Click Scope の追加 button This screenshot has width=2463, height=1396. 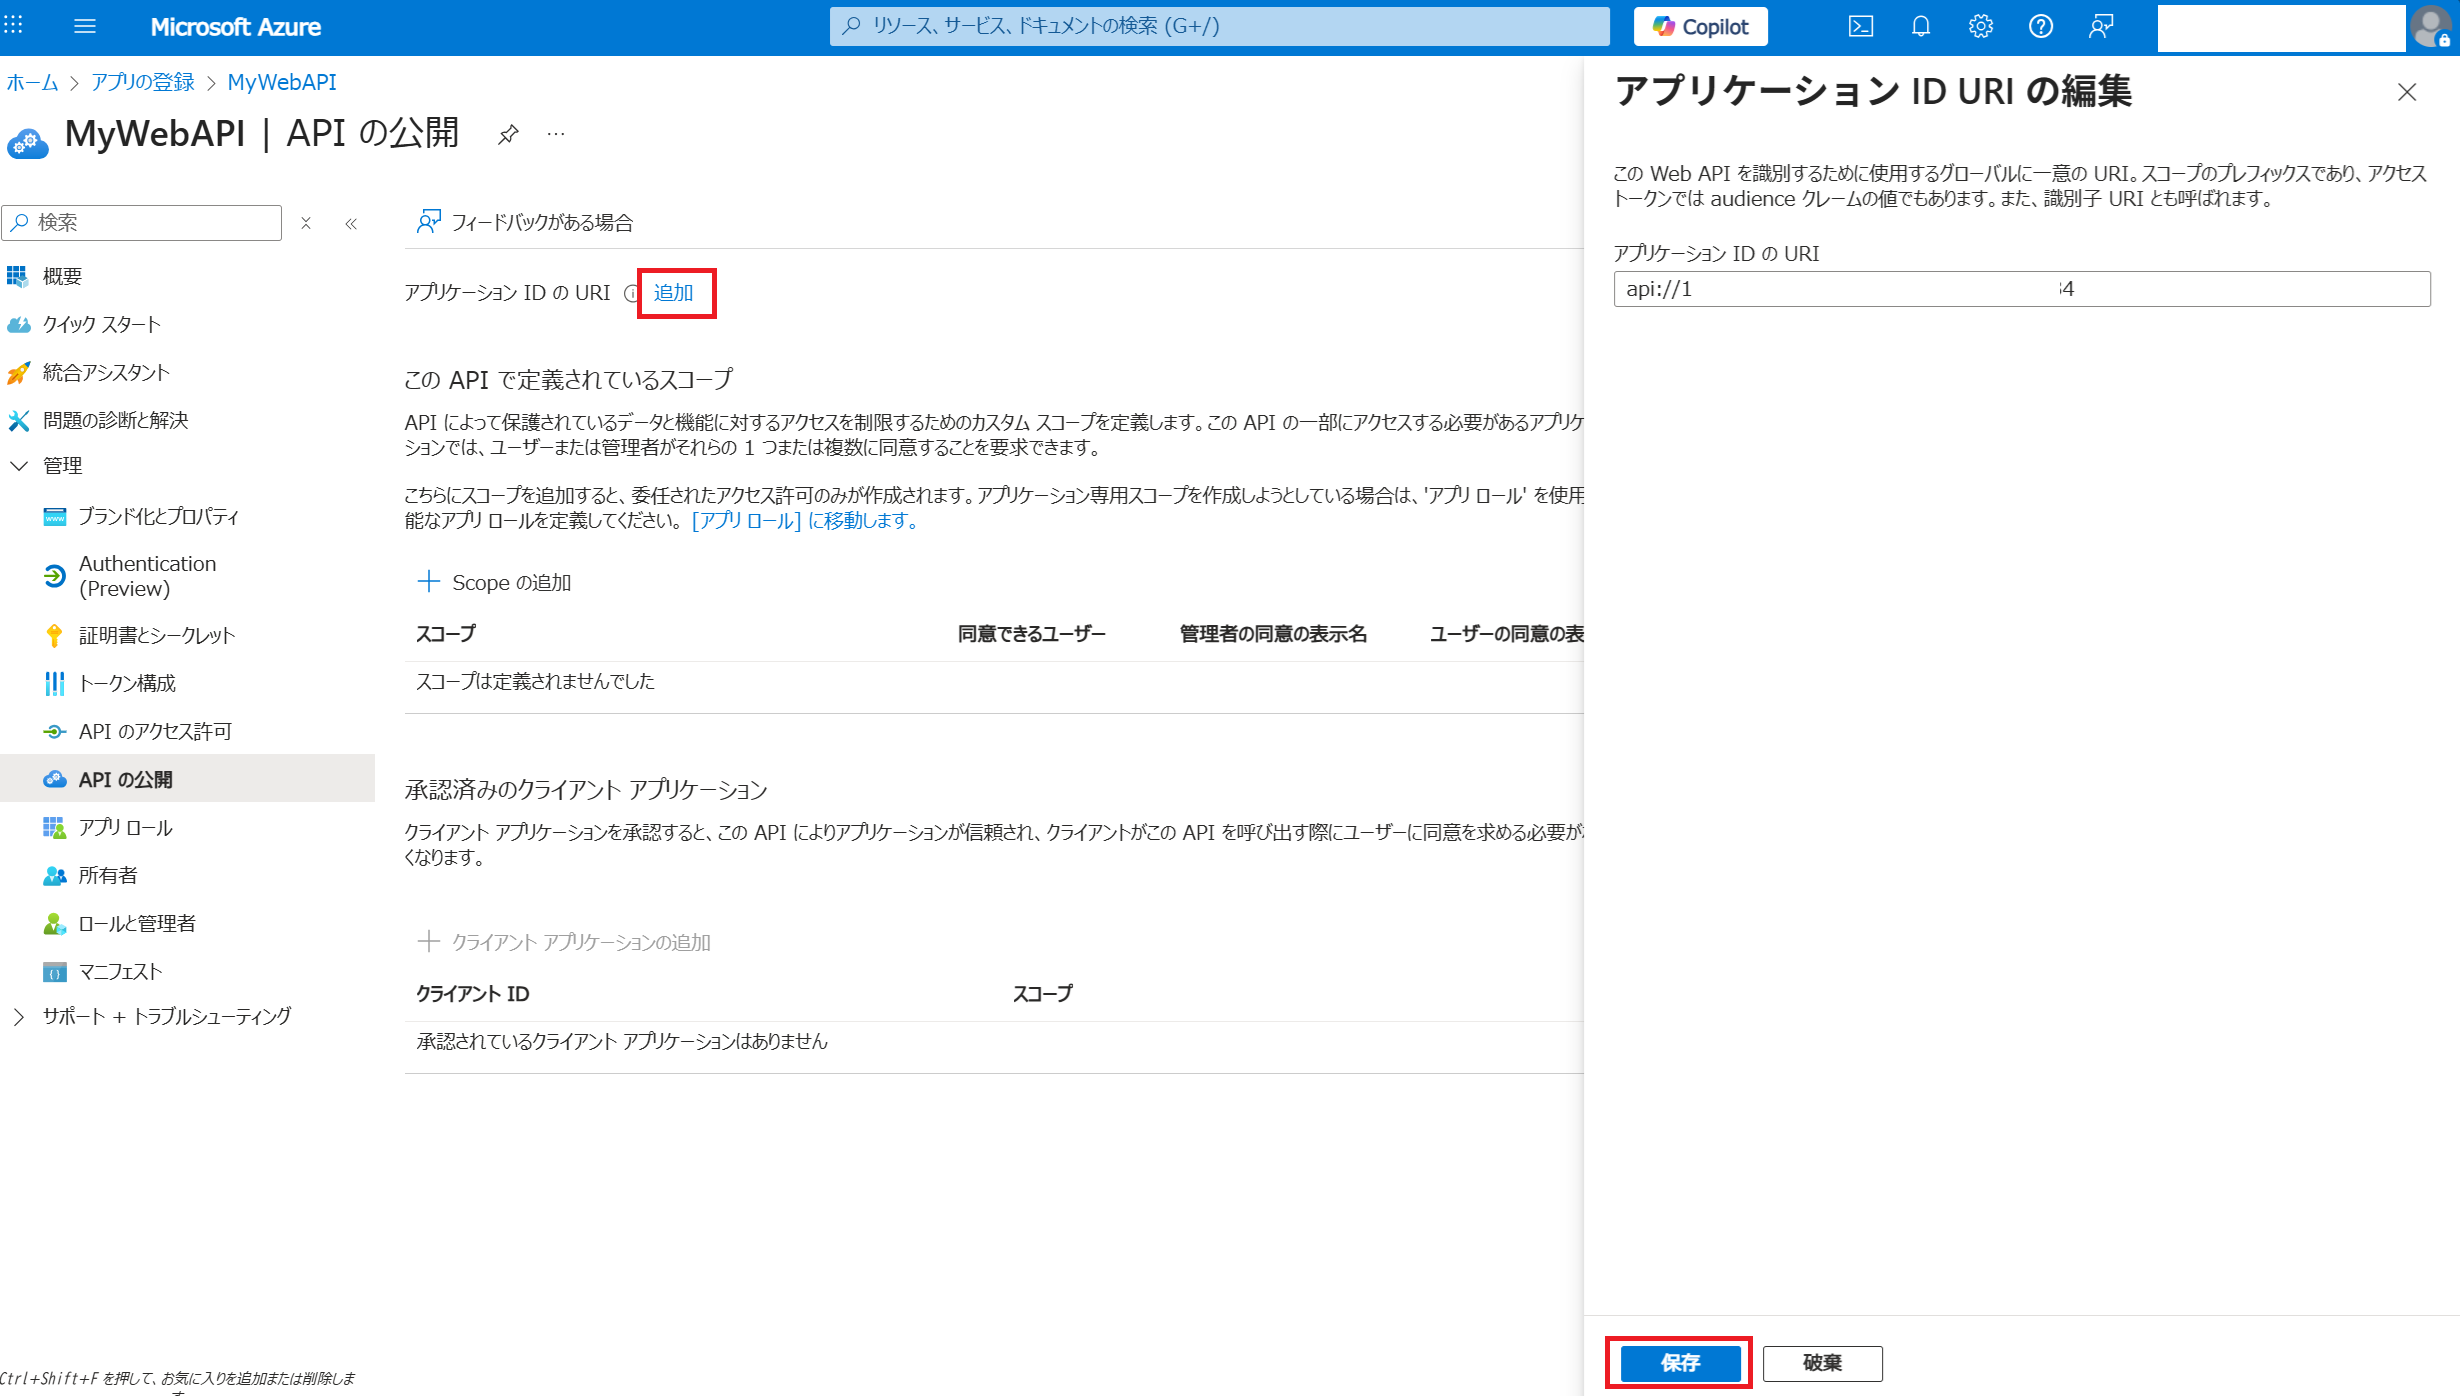(495, 582)
